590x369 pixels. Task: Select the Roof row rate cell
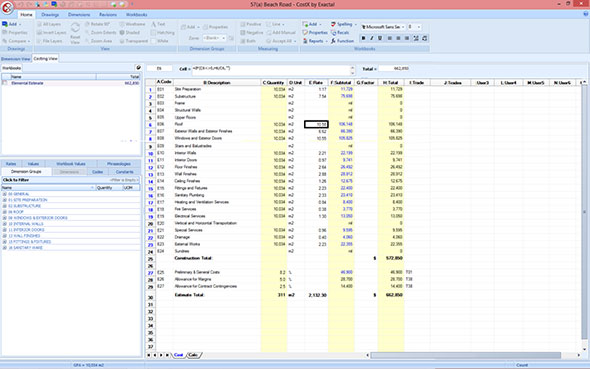(316, 124)
